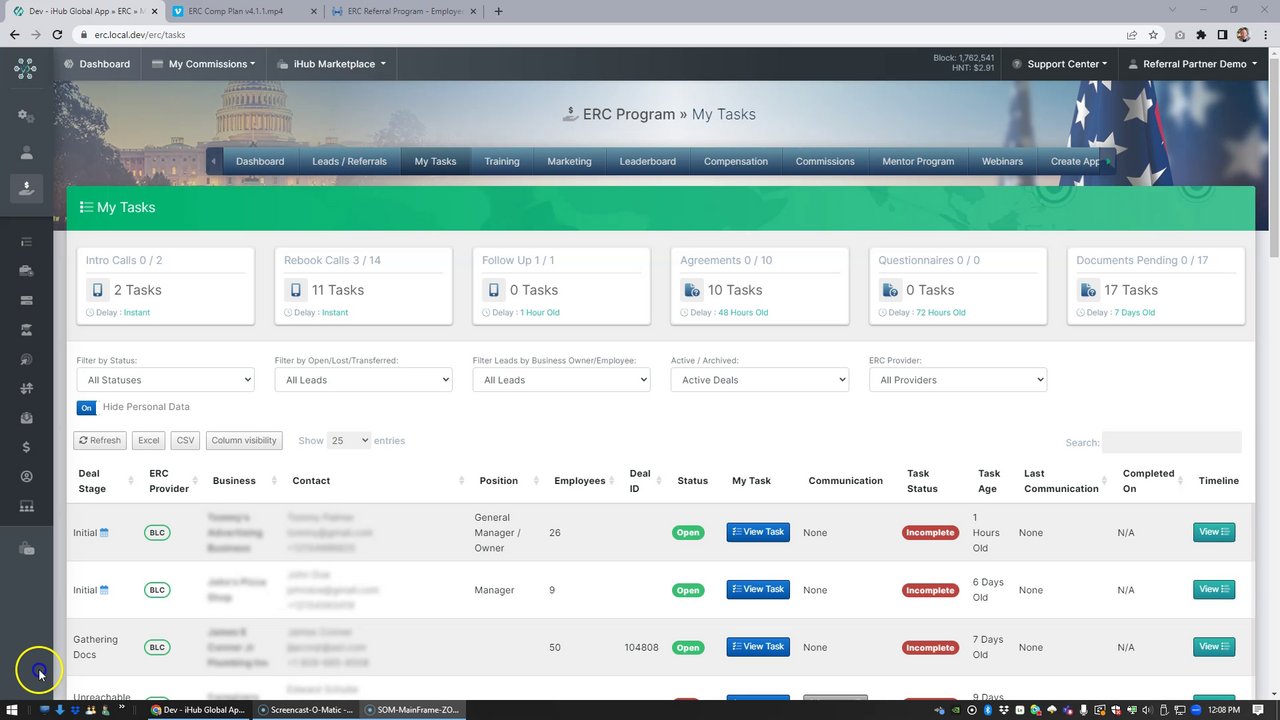This screenshot has height=720, width=1280.
Task: Open the Compensation tab
Action: (x=736, y=161)
